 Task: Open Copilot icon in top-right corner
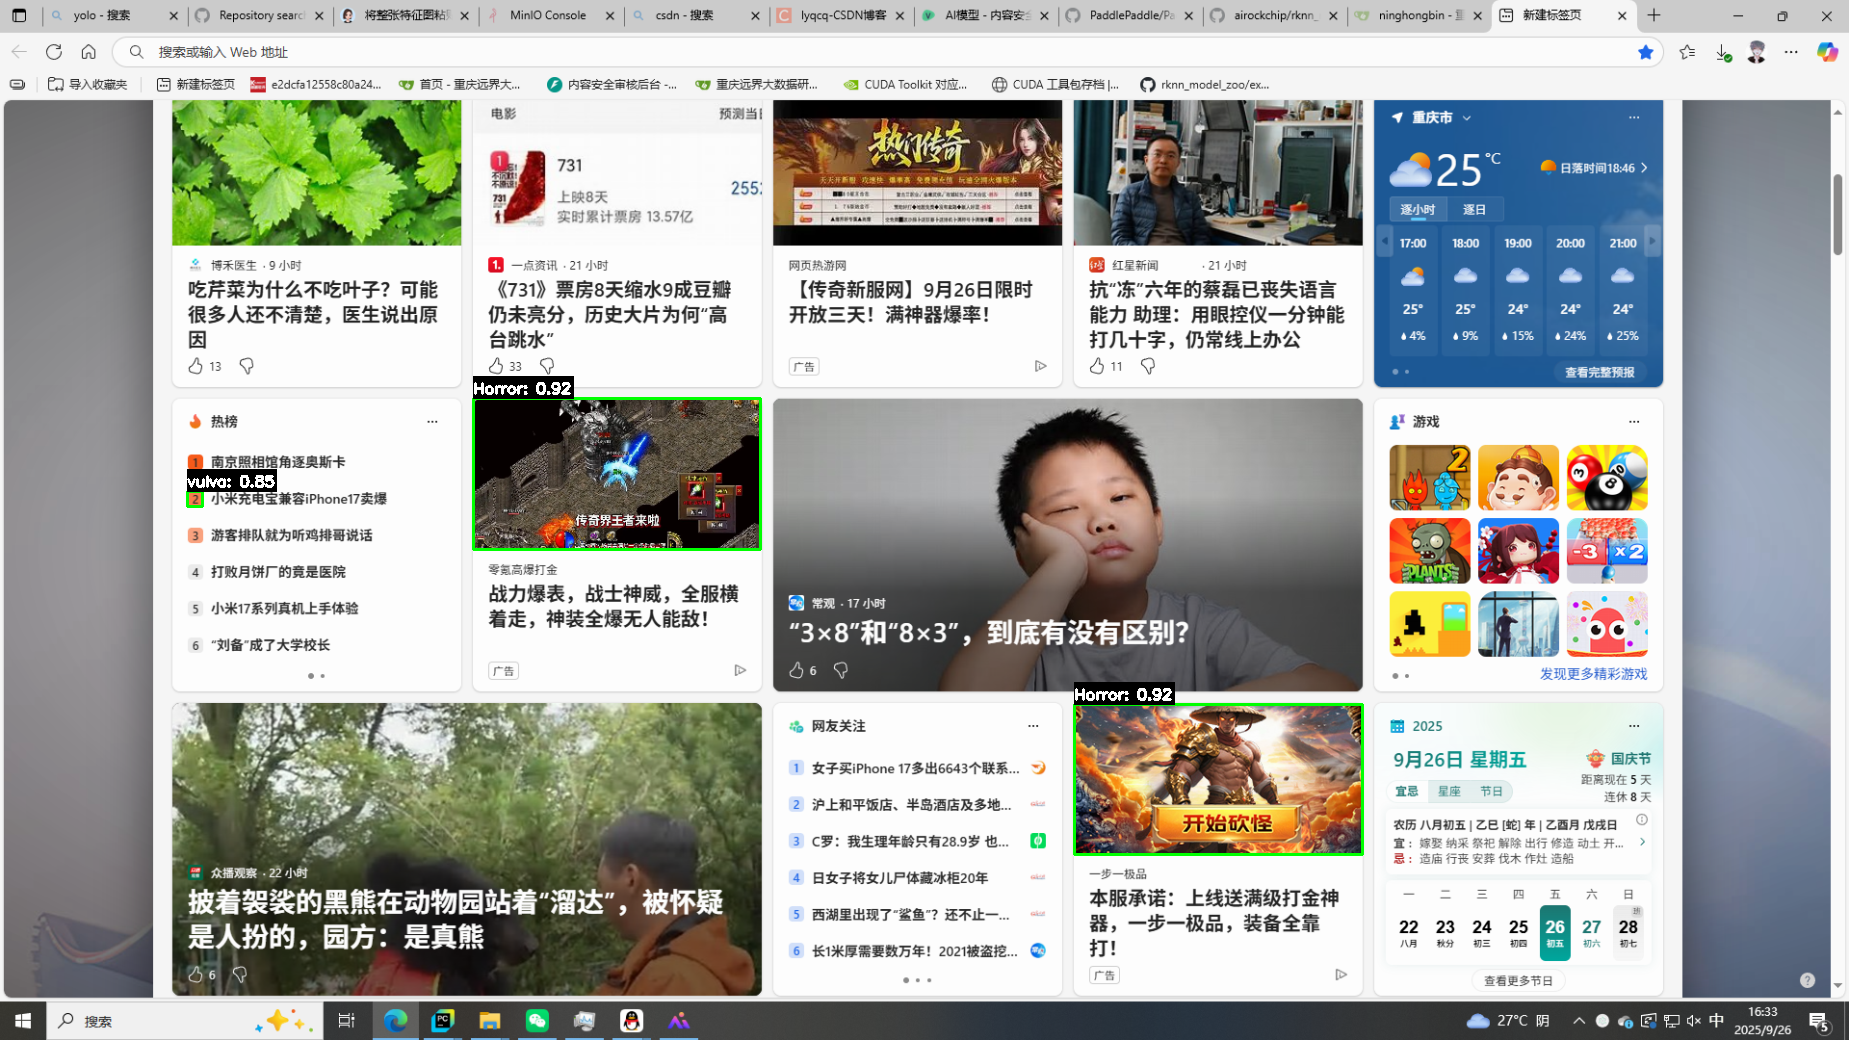[x=1827, y=52]
